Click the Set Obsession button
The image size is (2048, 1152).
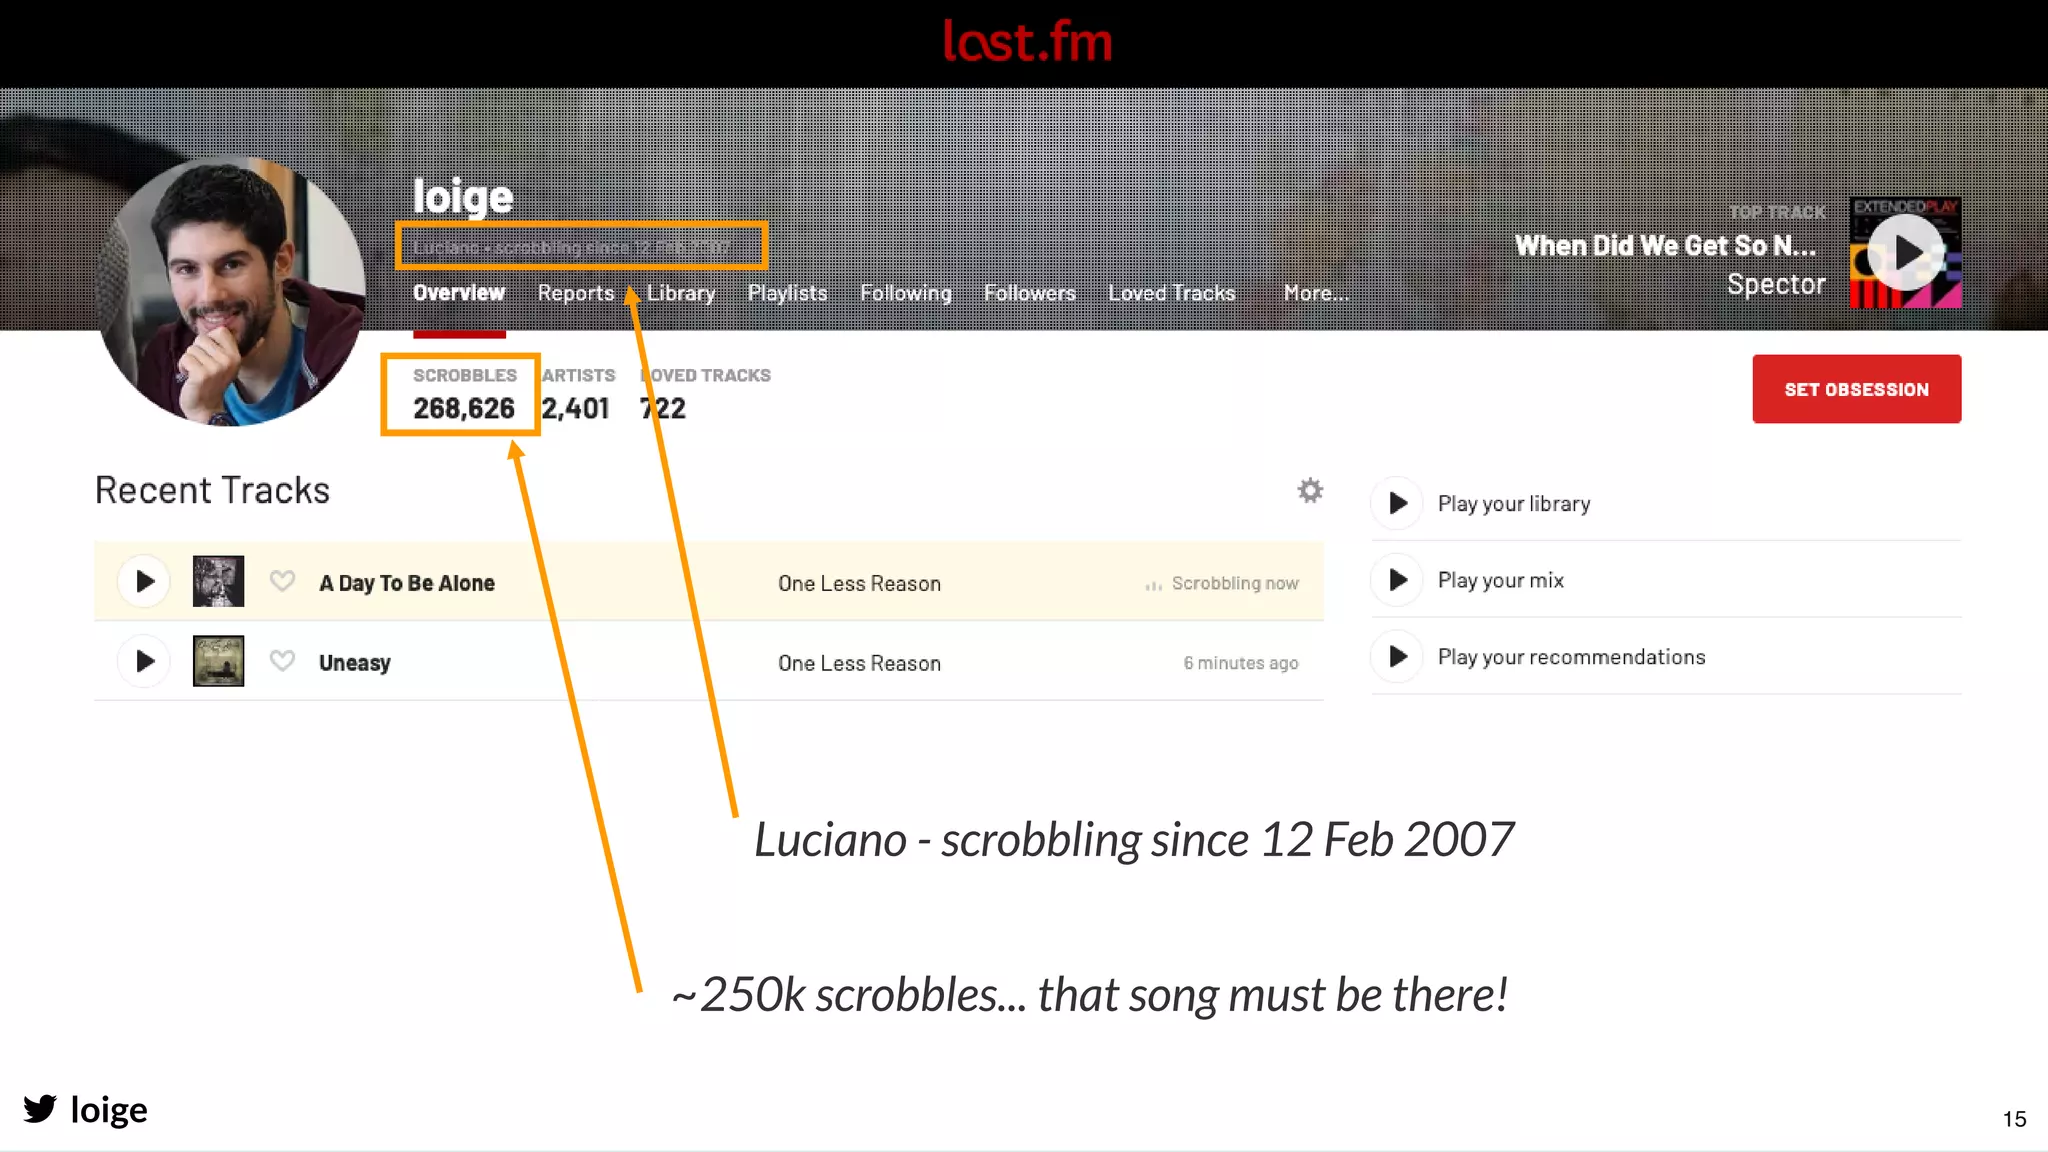pos(1857,389)
